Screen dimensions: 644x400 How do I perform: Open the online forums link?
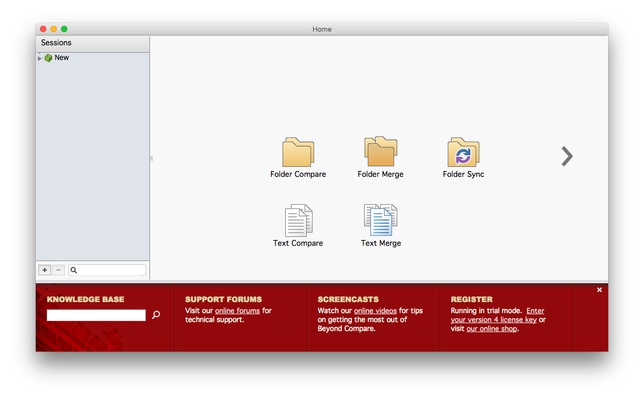click(237, 311)
